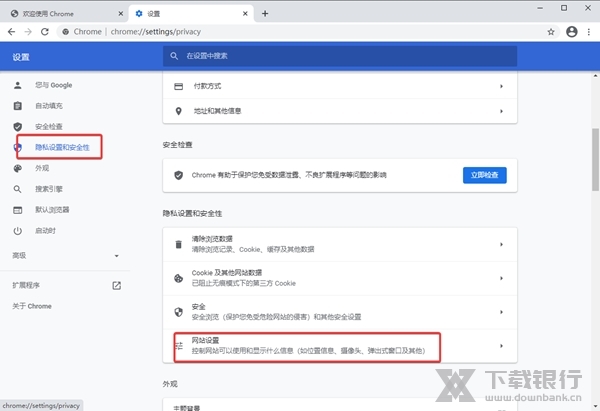Viewport: 600px width, 411px height.
Task: Click the trash icon for 清除浏览数据
Action: click(179, 245)
